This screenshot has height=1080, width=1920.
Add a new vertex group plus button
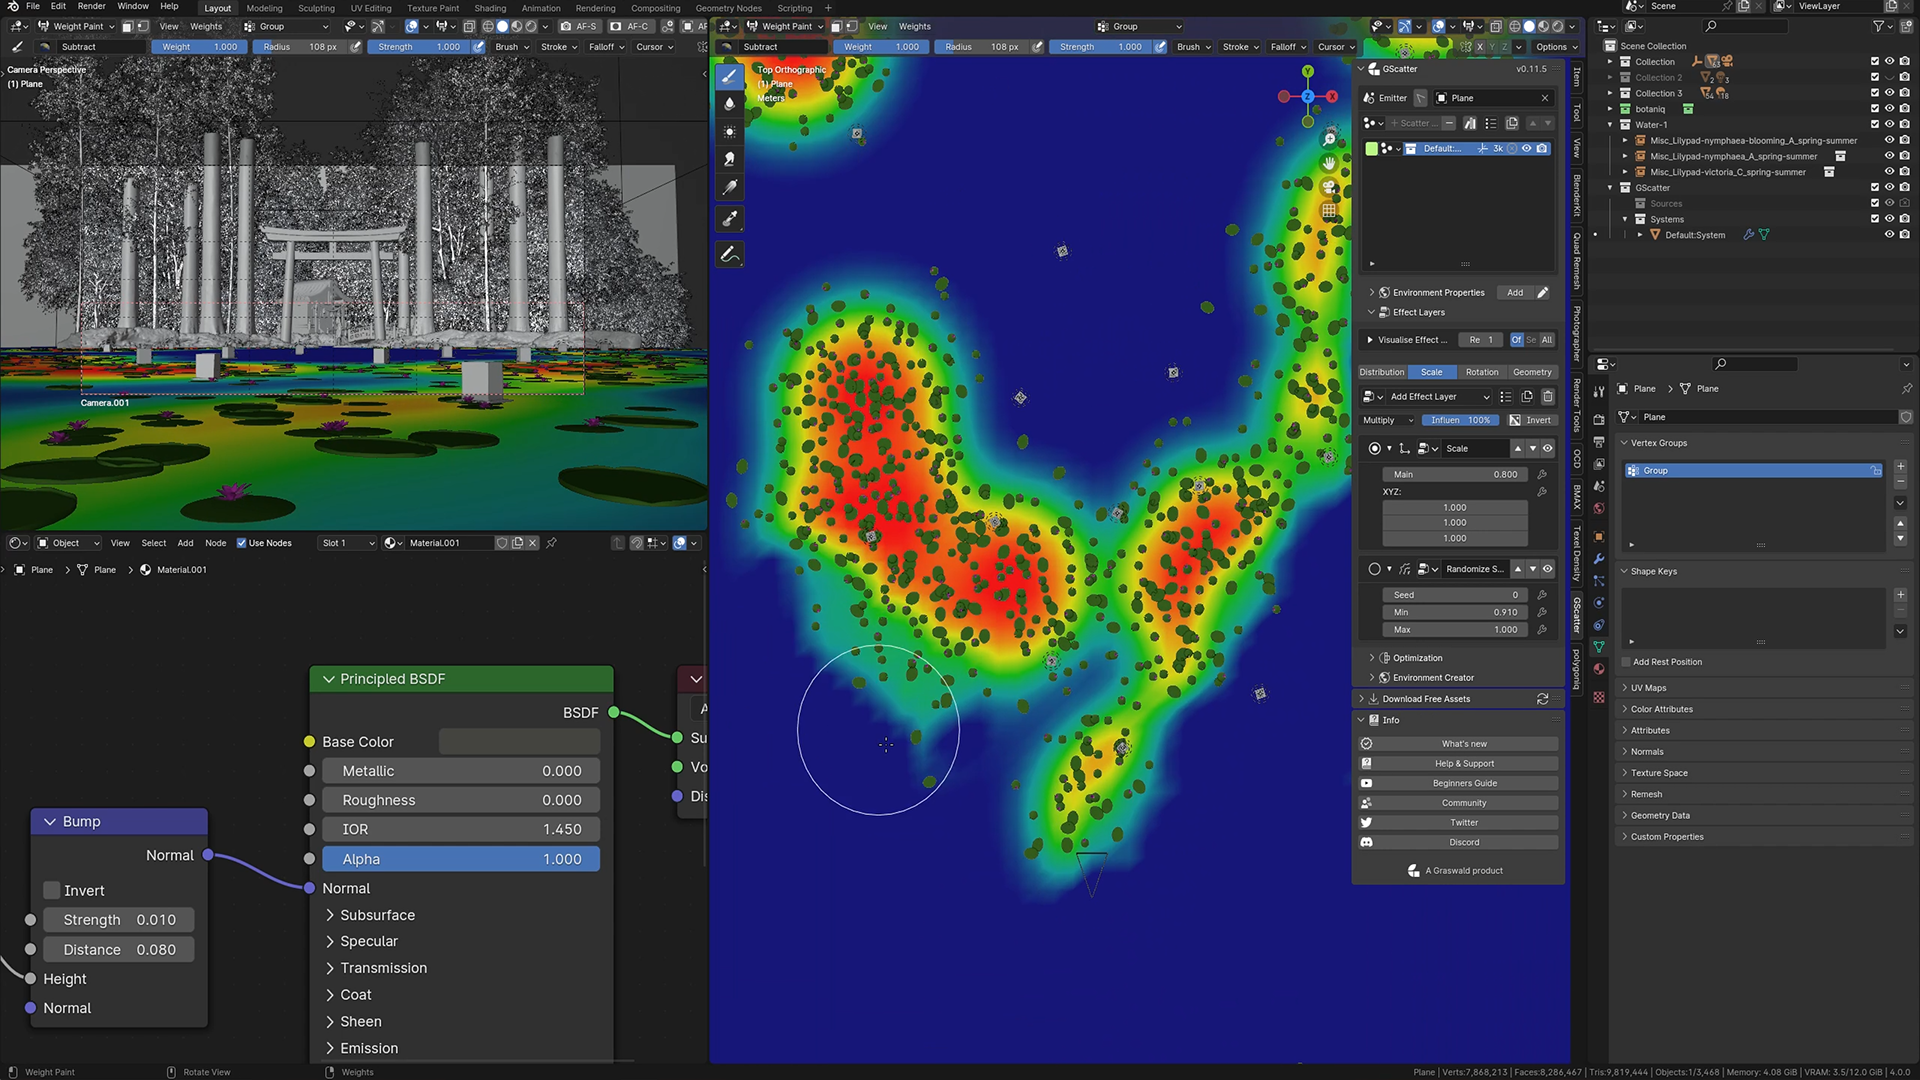pyautogui.click(x=1900, y=467)
